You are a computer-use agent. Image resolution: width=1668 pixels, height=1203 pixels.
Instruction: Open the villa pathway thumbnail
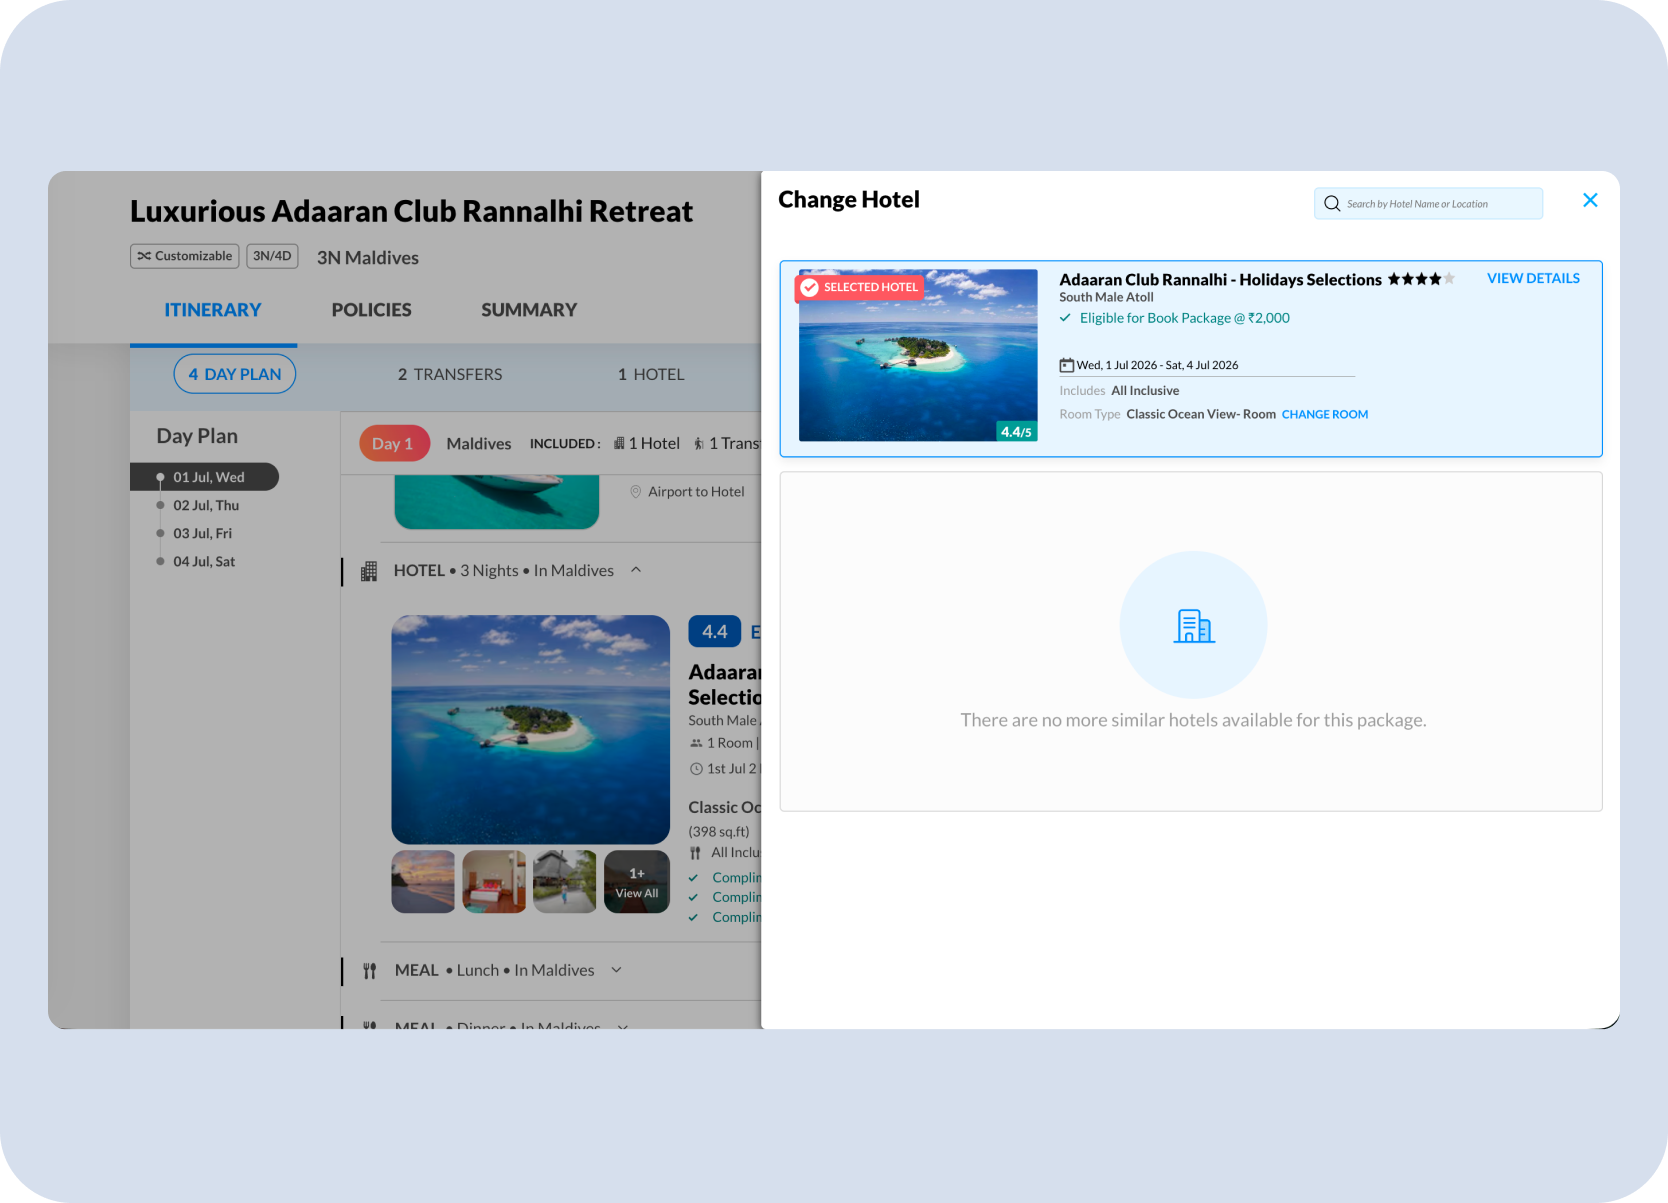565,881
